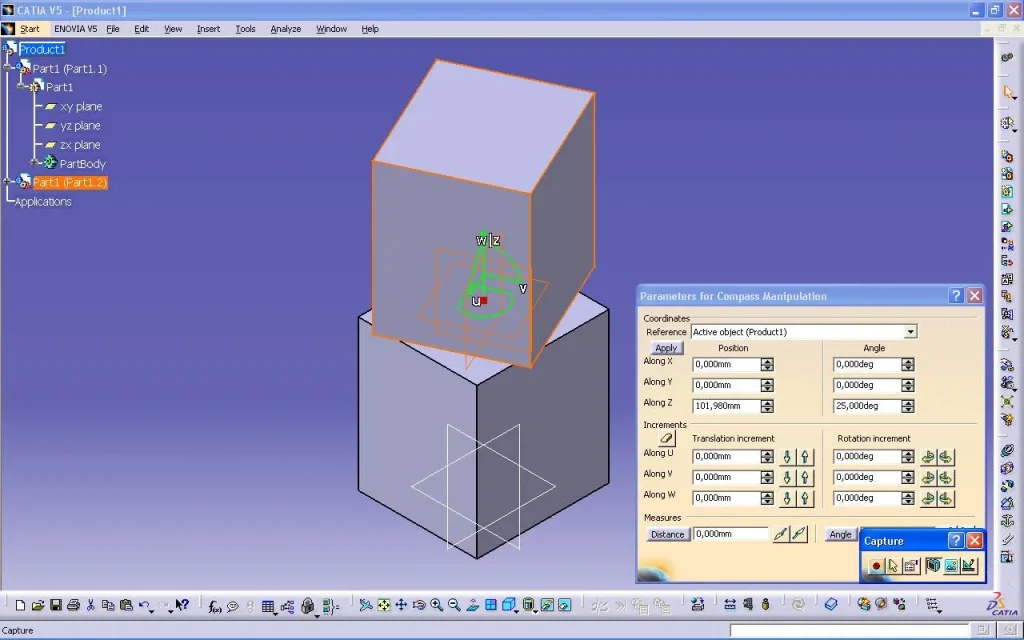The image size is (1024, 640).
Task: Click the Create Multi-View icon
Action: click(490, 605)
